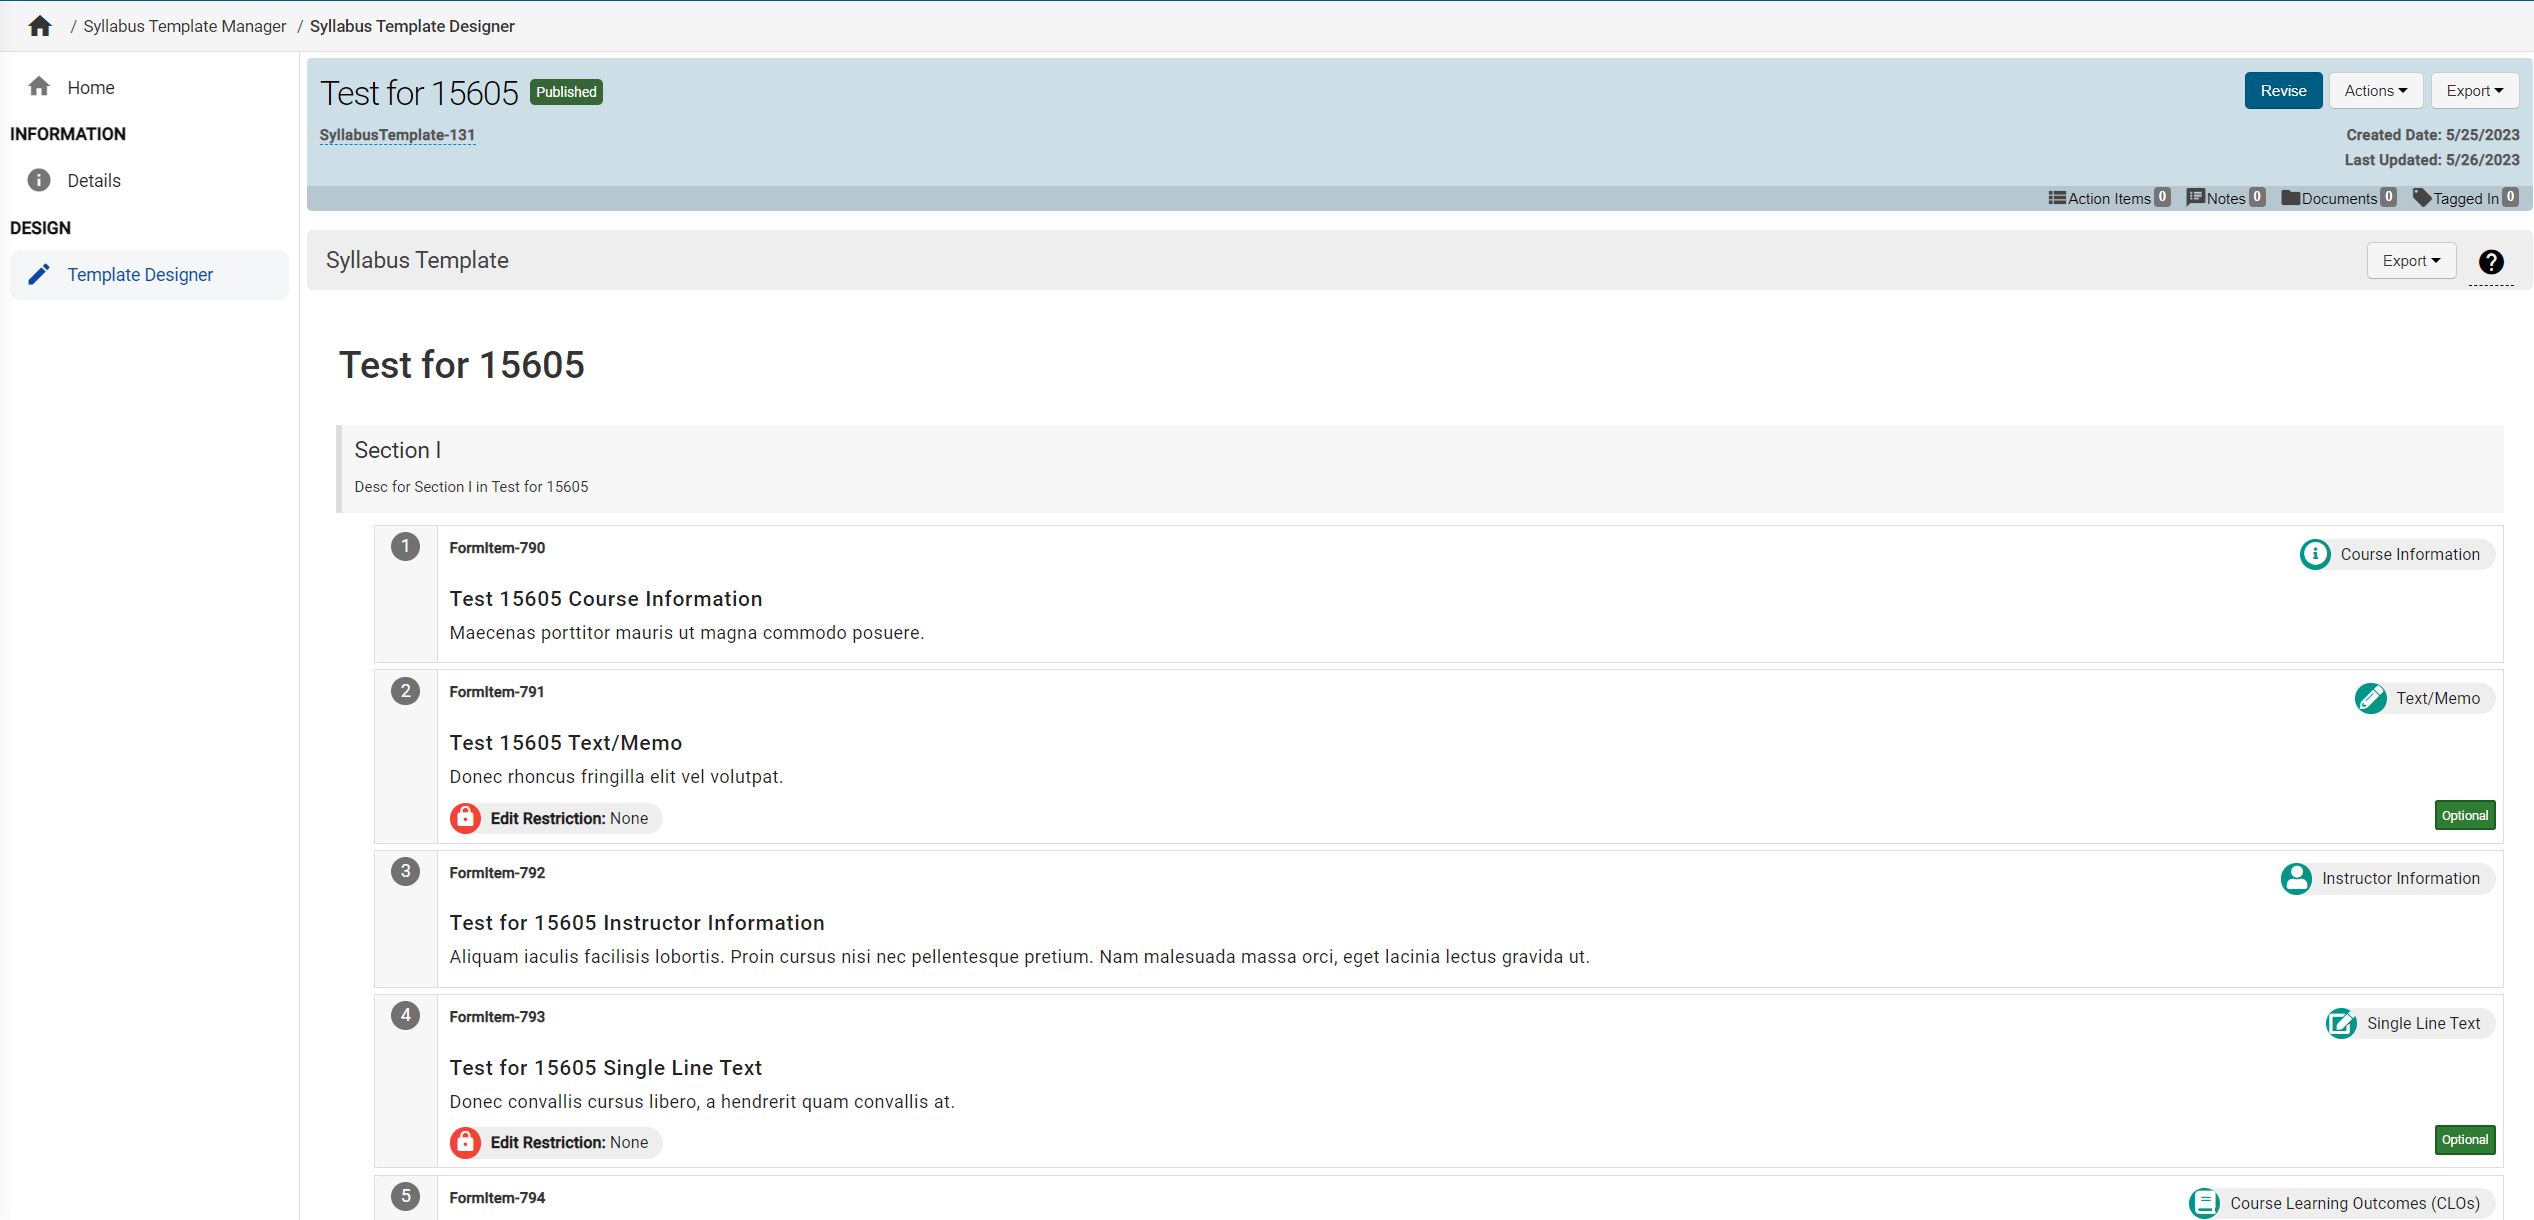Click the Course Learning Outcomes icon
The height and width of the screenshot is (1220, 2534).
2204,1203
